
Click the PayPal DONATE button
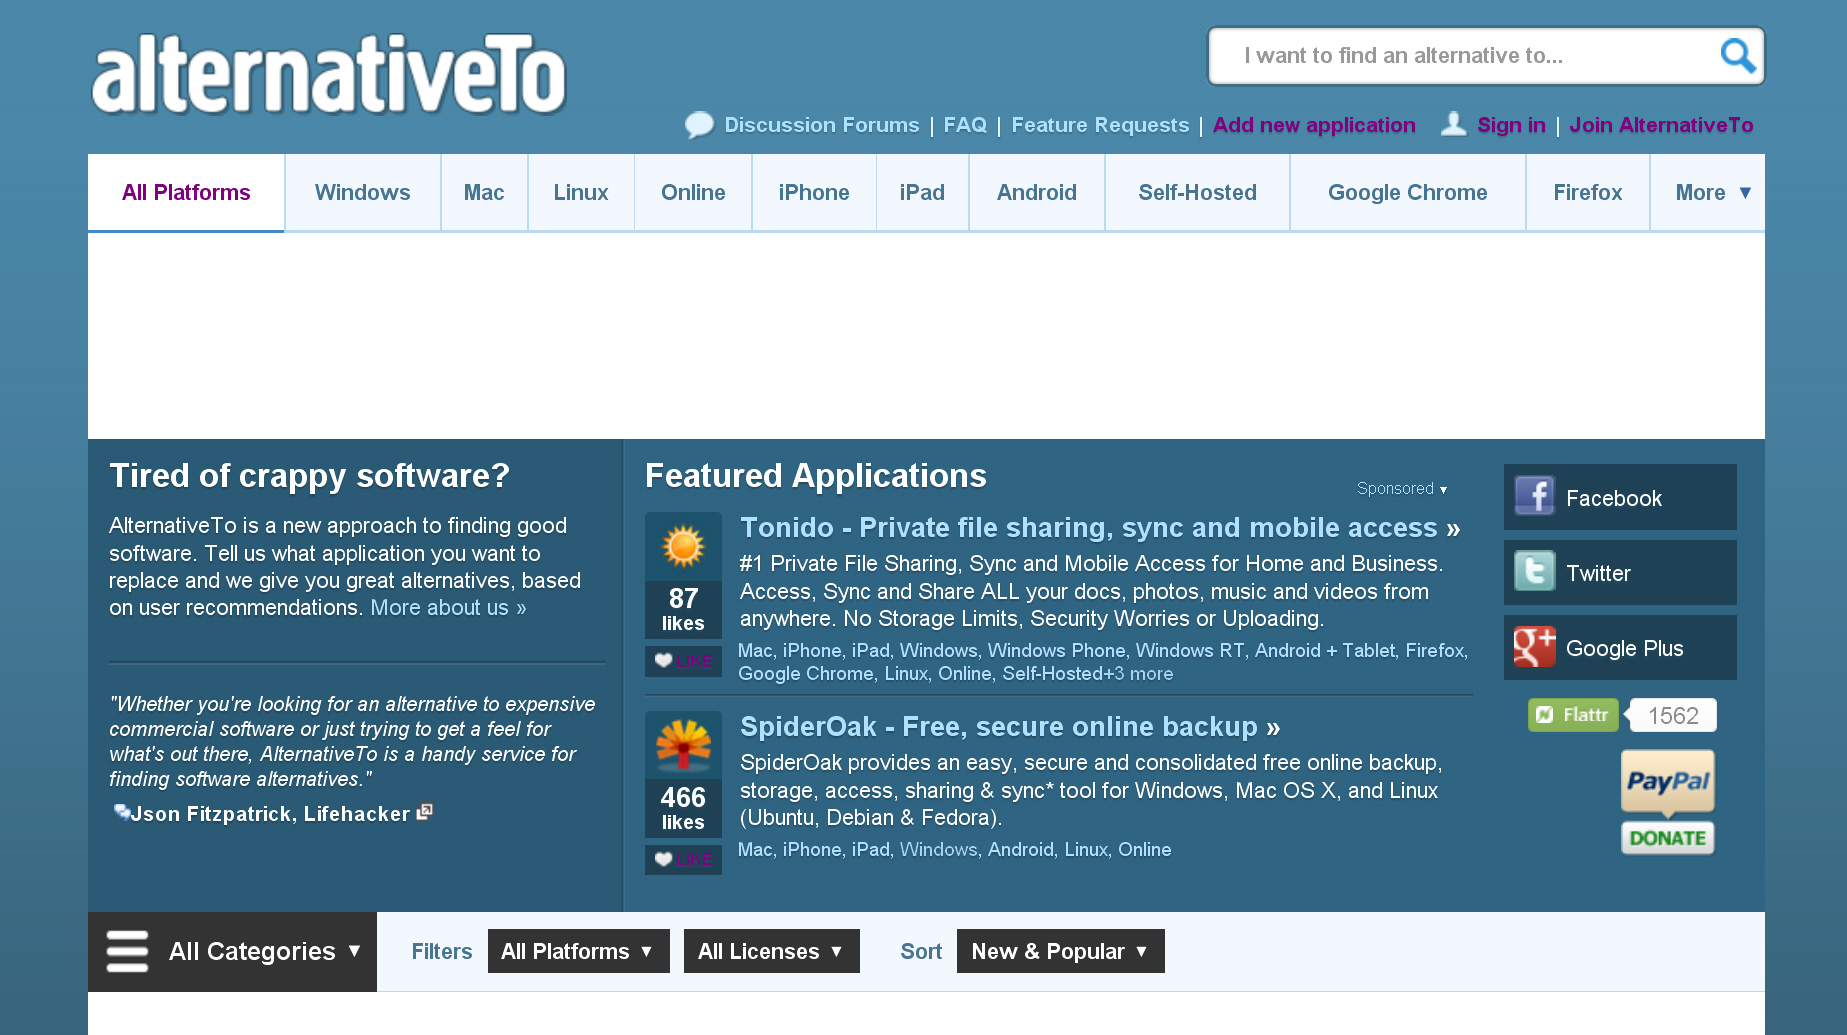[1668, 838]
